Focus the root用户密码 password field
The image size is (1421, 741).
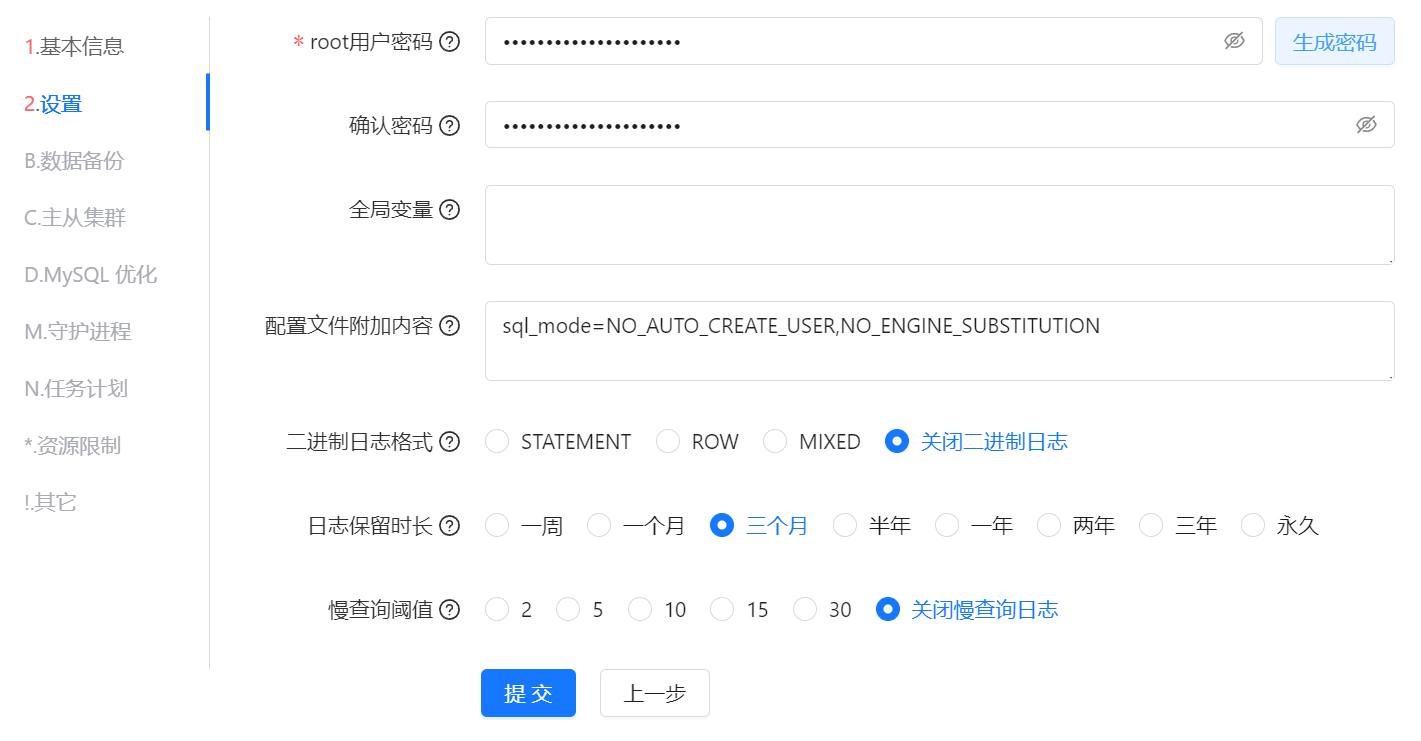(x=873, y=41)
